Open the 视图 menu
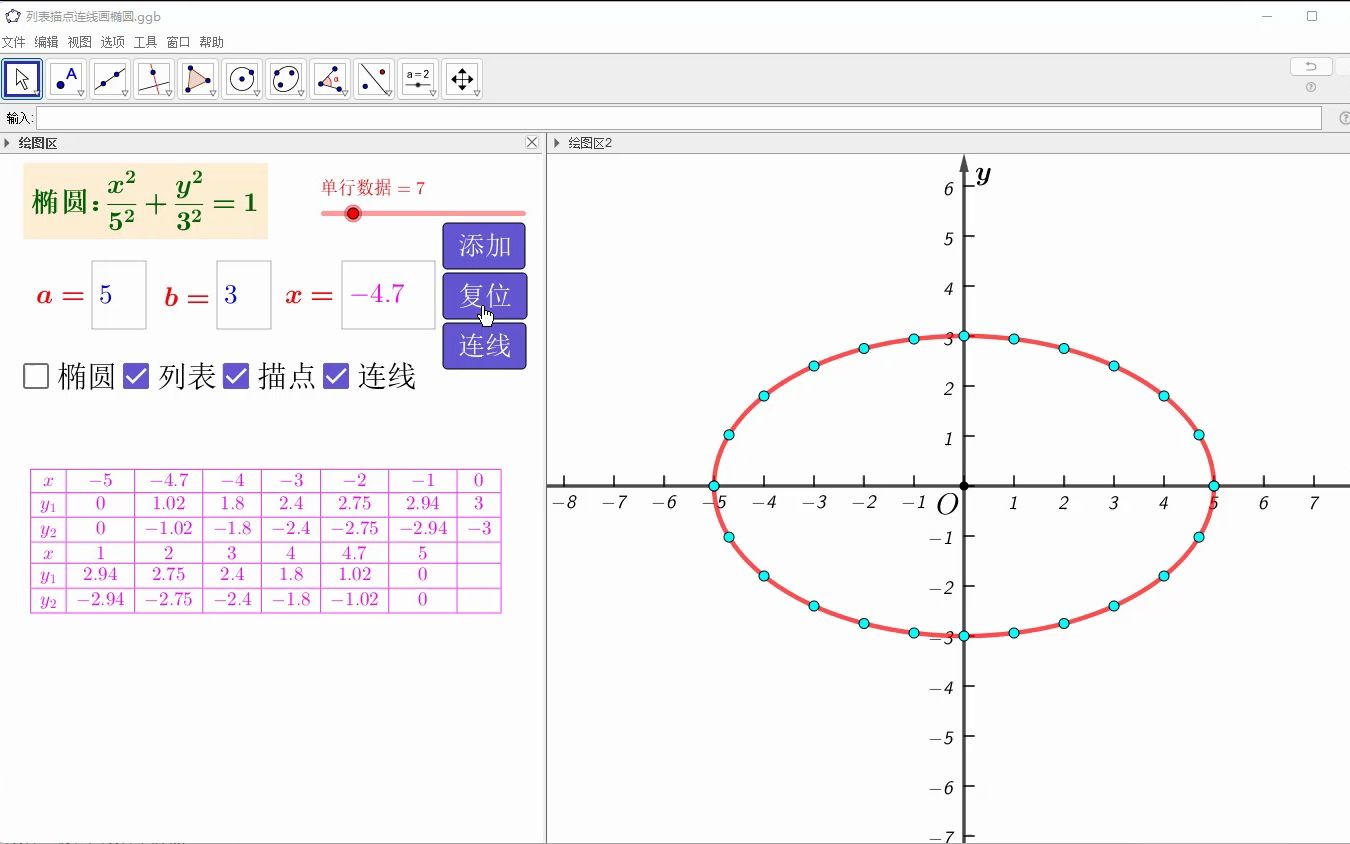The height and width of the screenshot is (844, 1350). coord(79,42)
